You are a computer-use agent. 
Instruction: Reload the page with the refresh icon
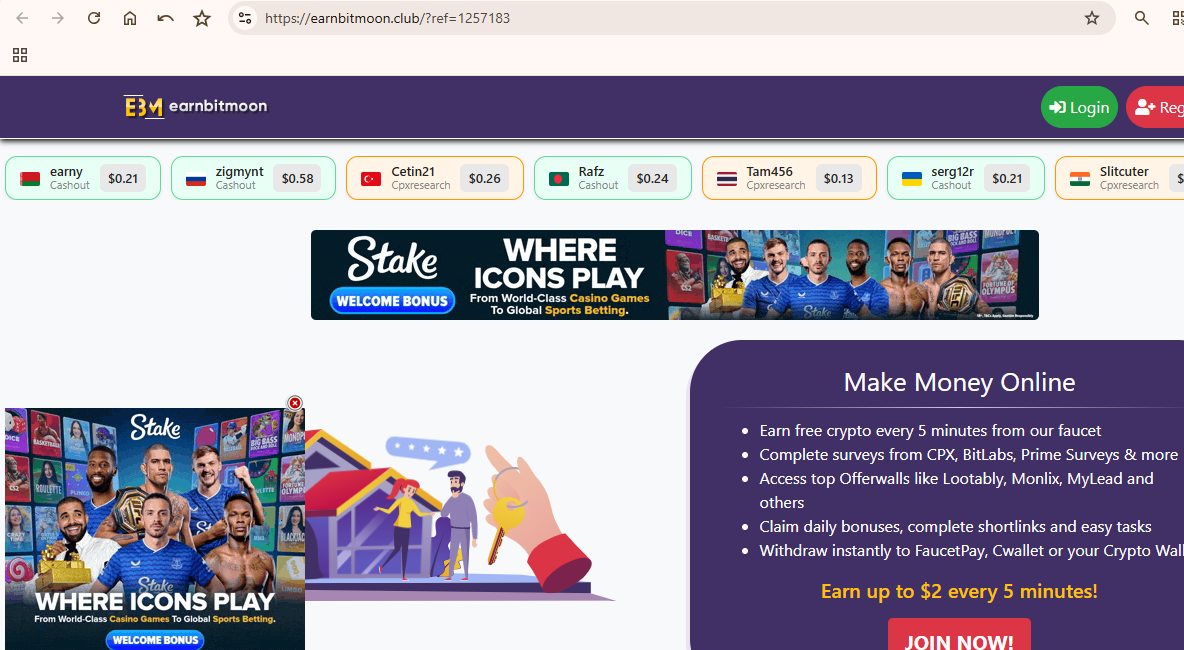pyautogui.click(x=94, y=18)
